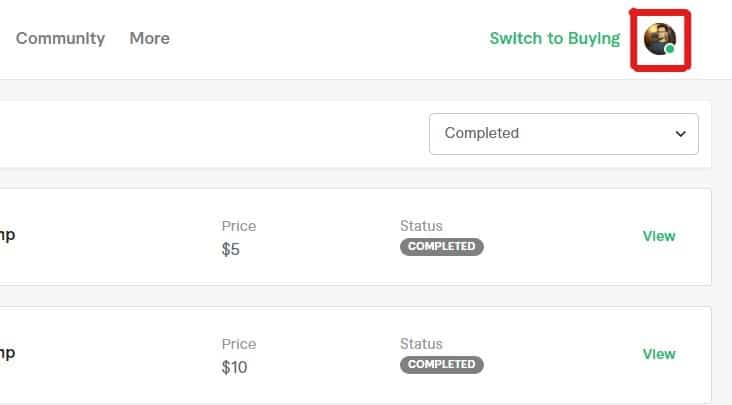View the $10 completed order
The height and width of the screenshot is (405, 732).
click(659, 354)
